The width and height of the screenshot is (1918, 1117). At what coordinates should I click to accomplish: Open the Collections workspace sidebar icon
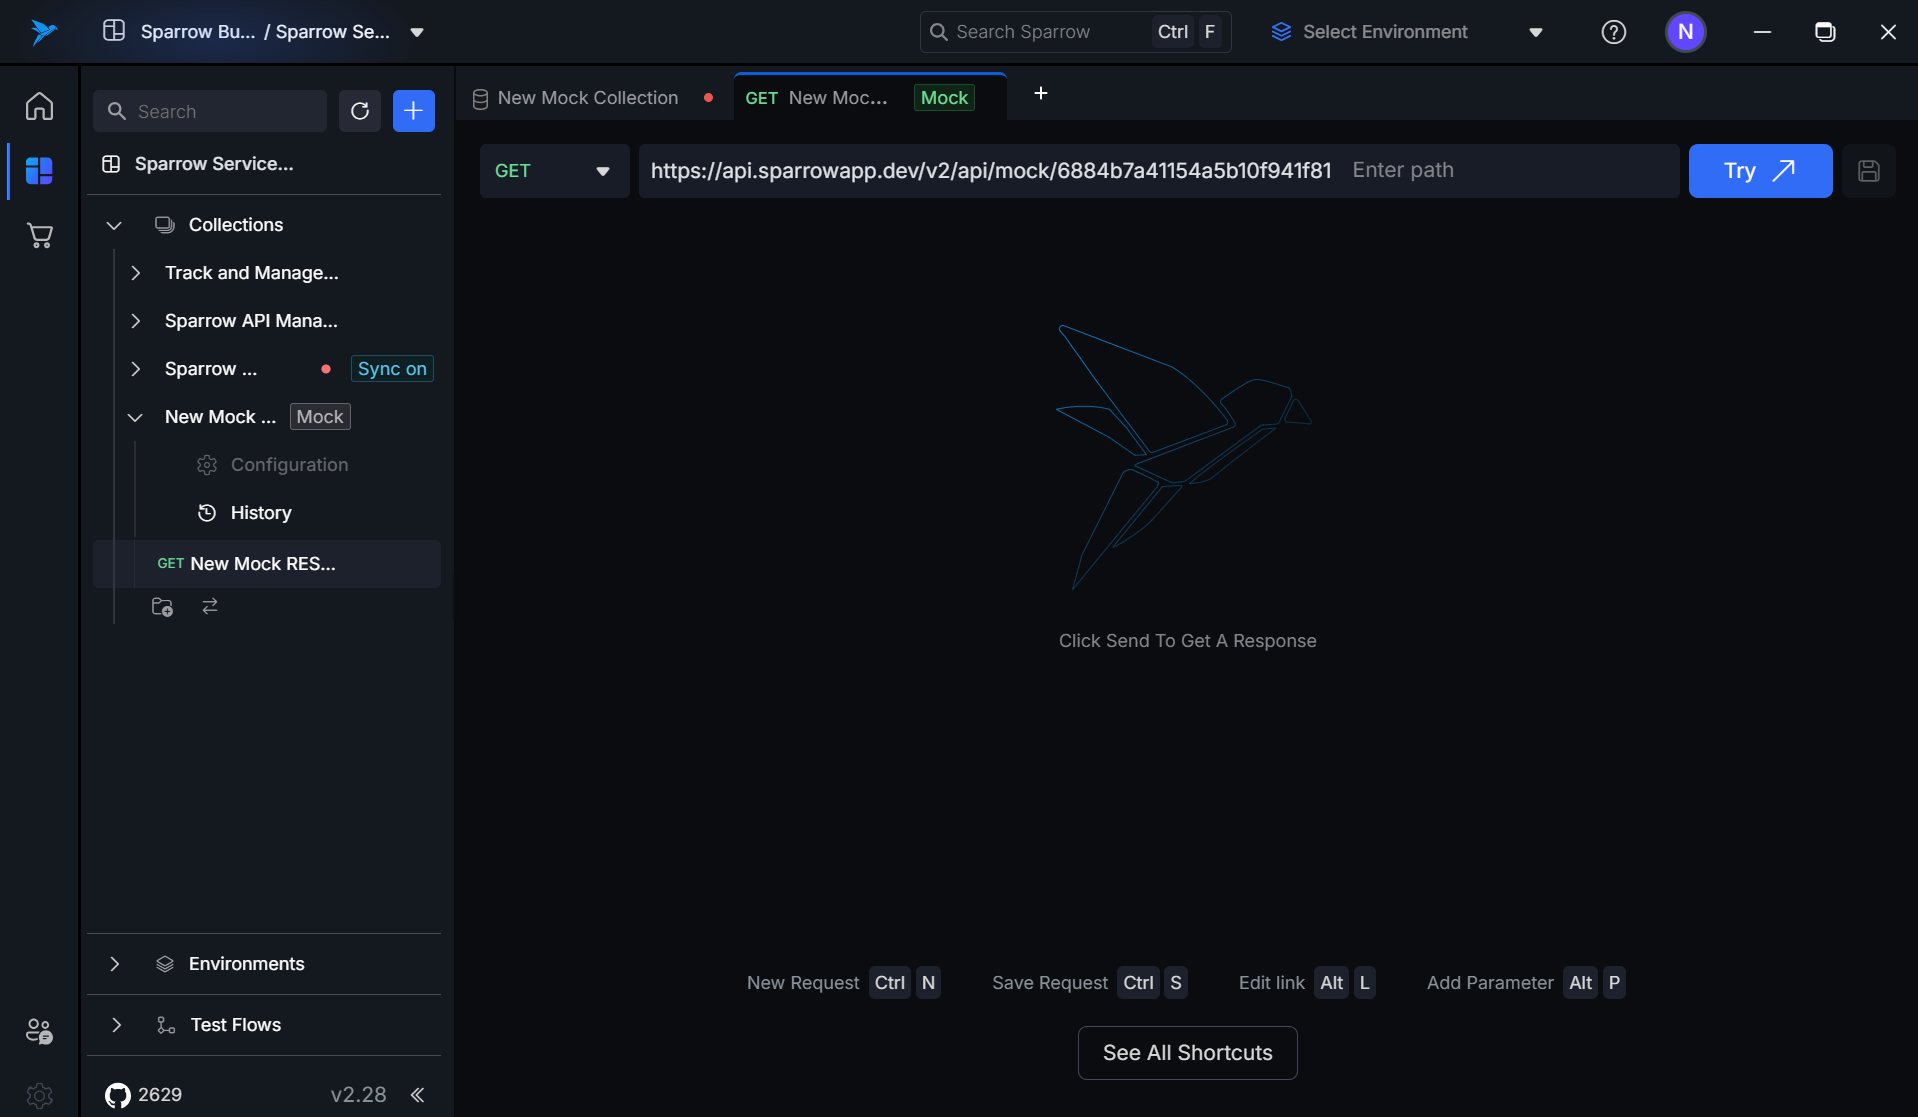tap(39, 171)
